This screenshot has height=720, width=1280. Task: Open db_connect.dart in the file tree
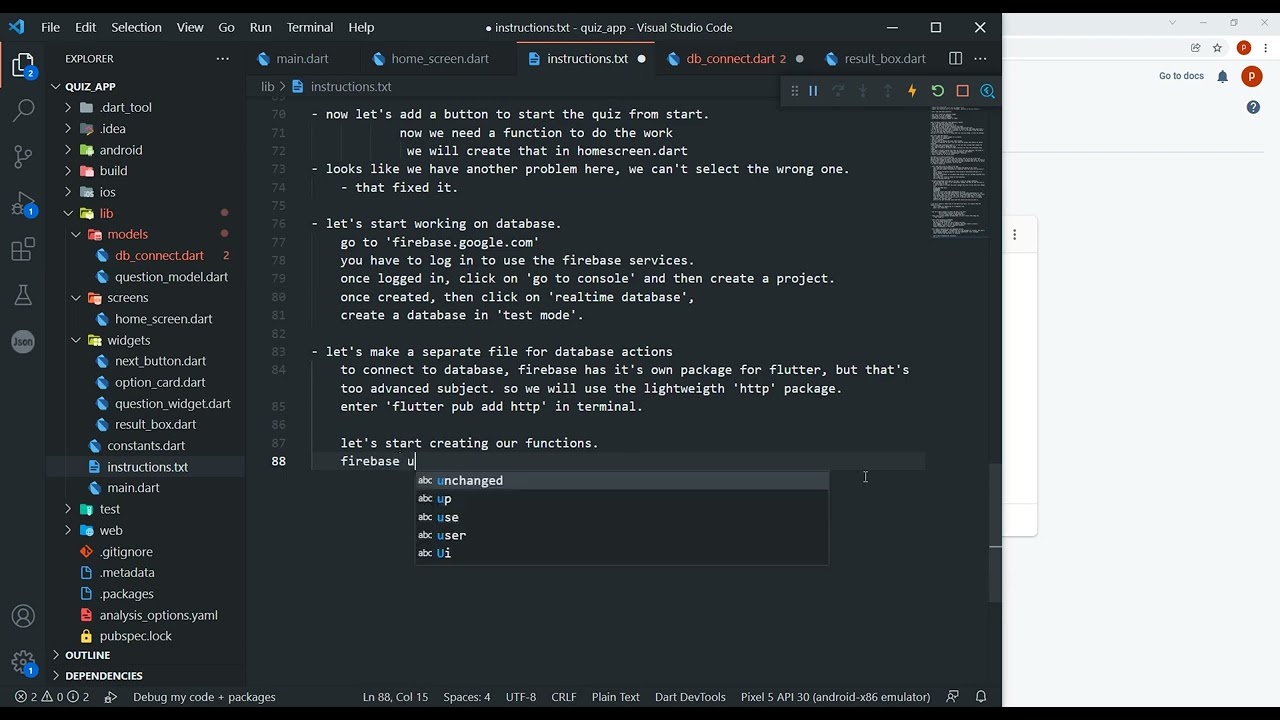coord(159,256)
